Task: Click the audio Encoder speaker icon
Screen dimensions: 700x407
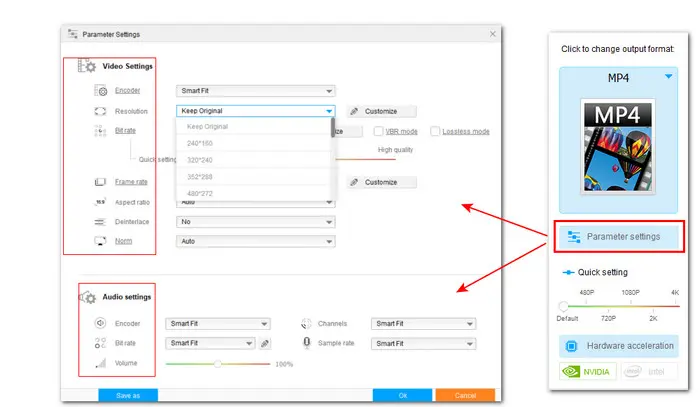Action: 100,323
